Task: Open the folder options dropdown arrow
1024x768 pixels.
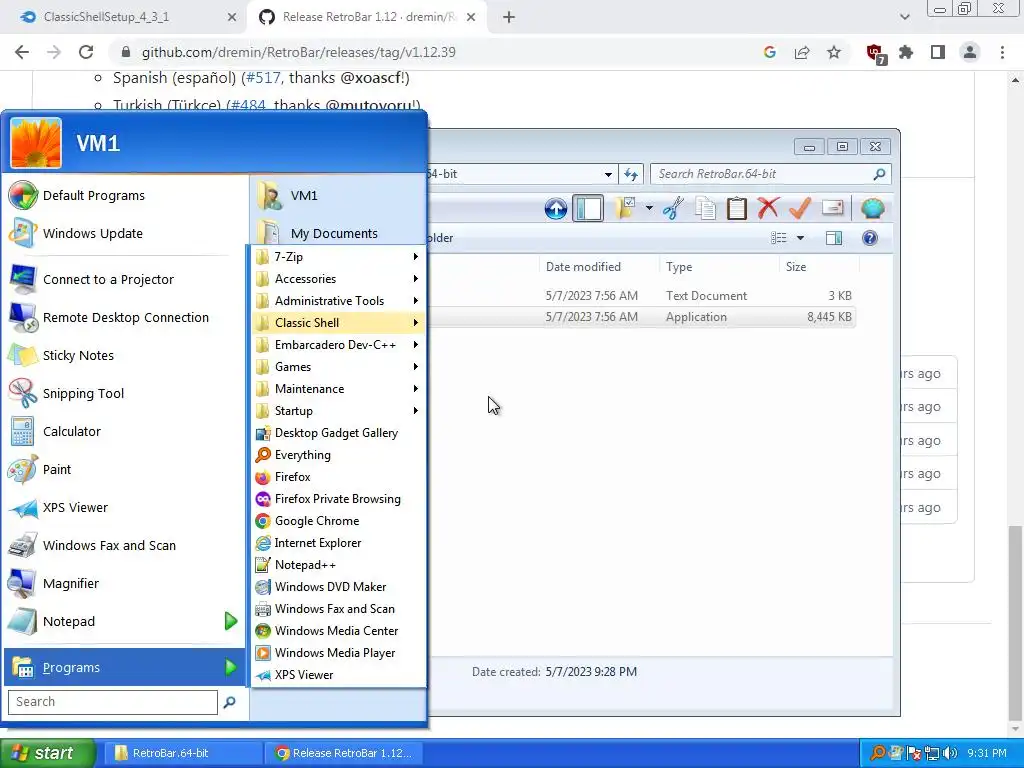Action: click(x=649, y=208)
